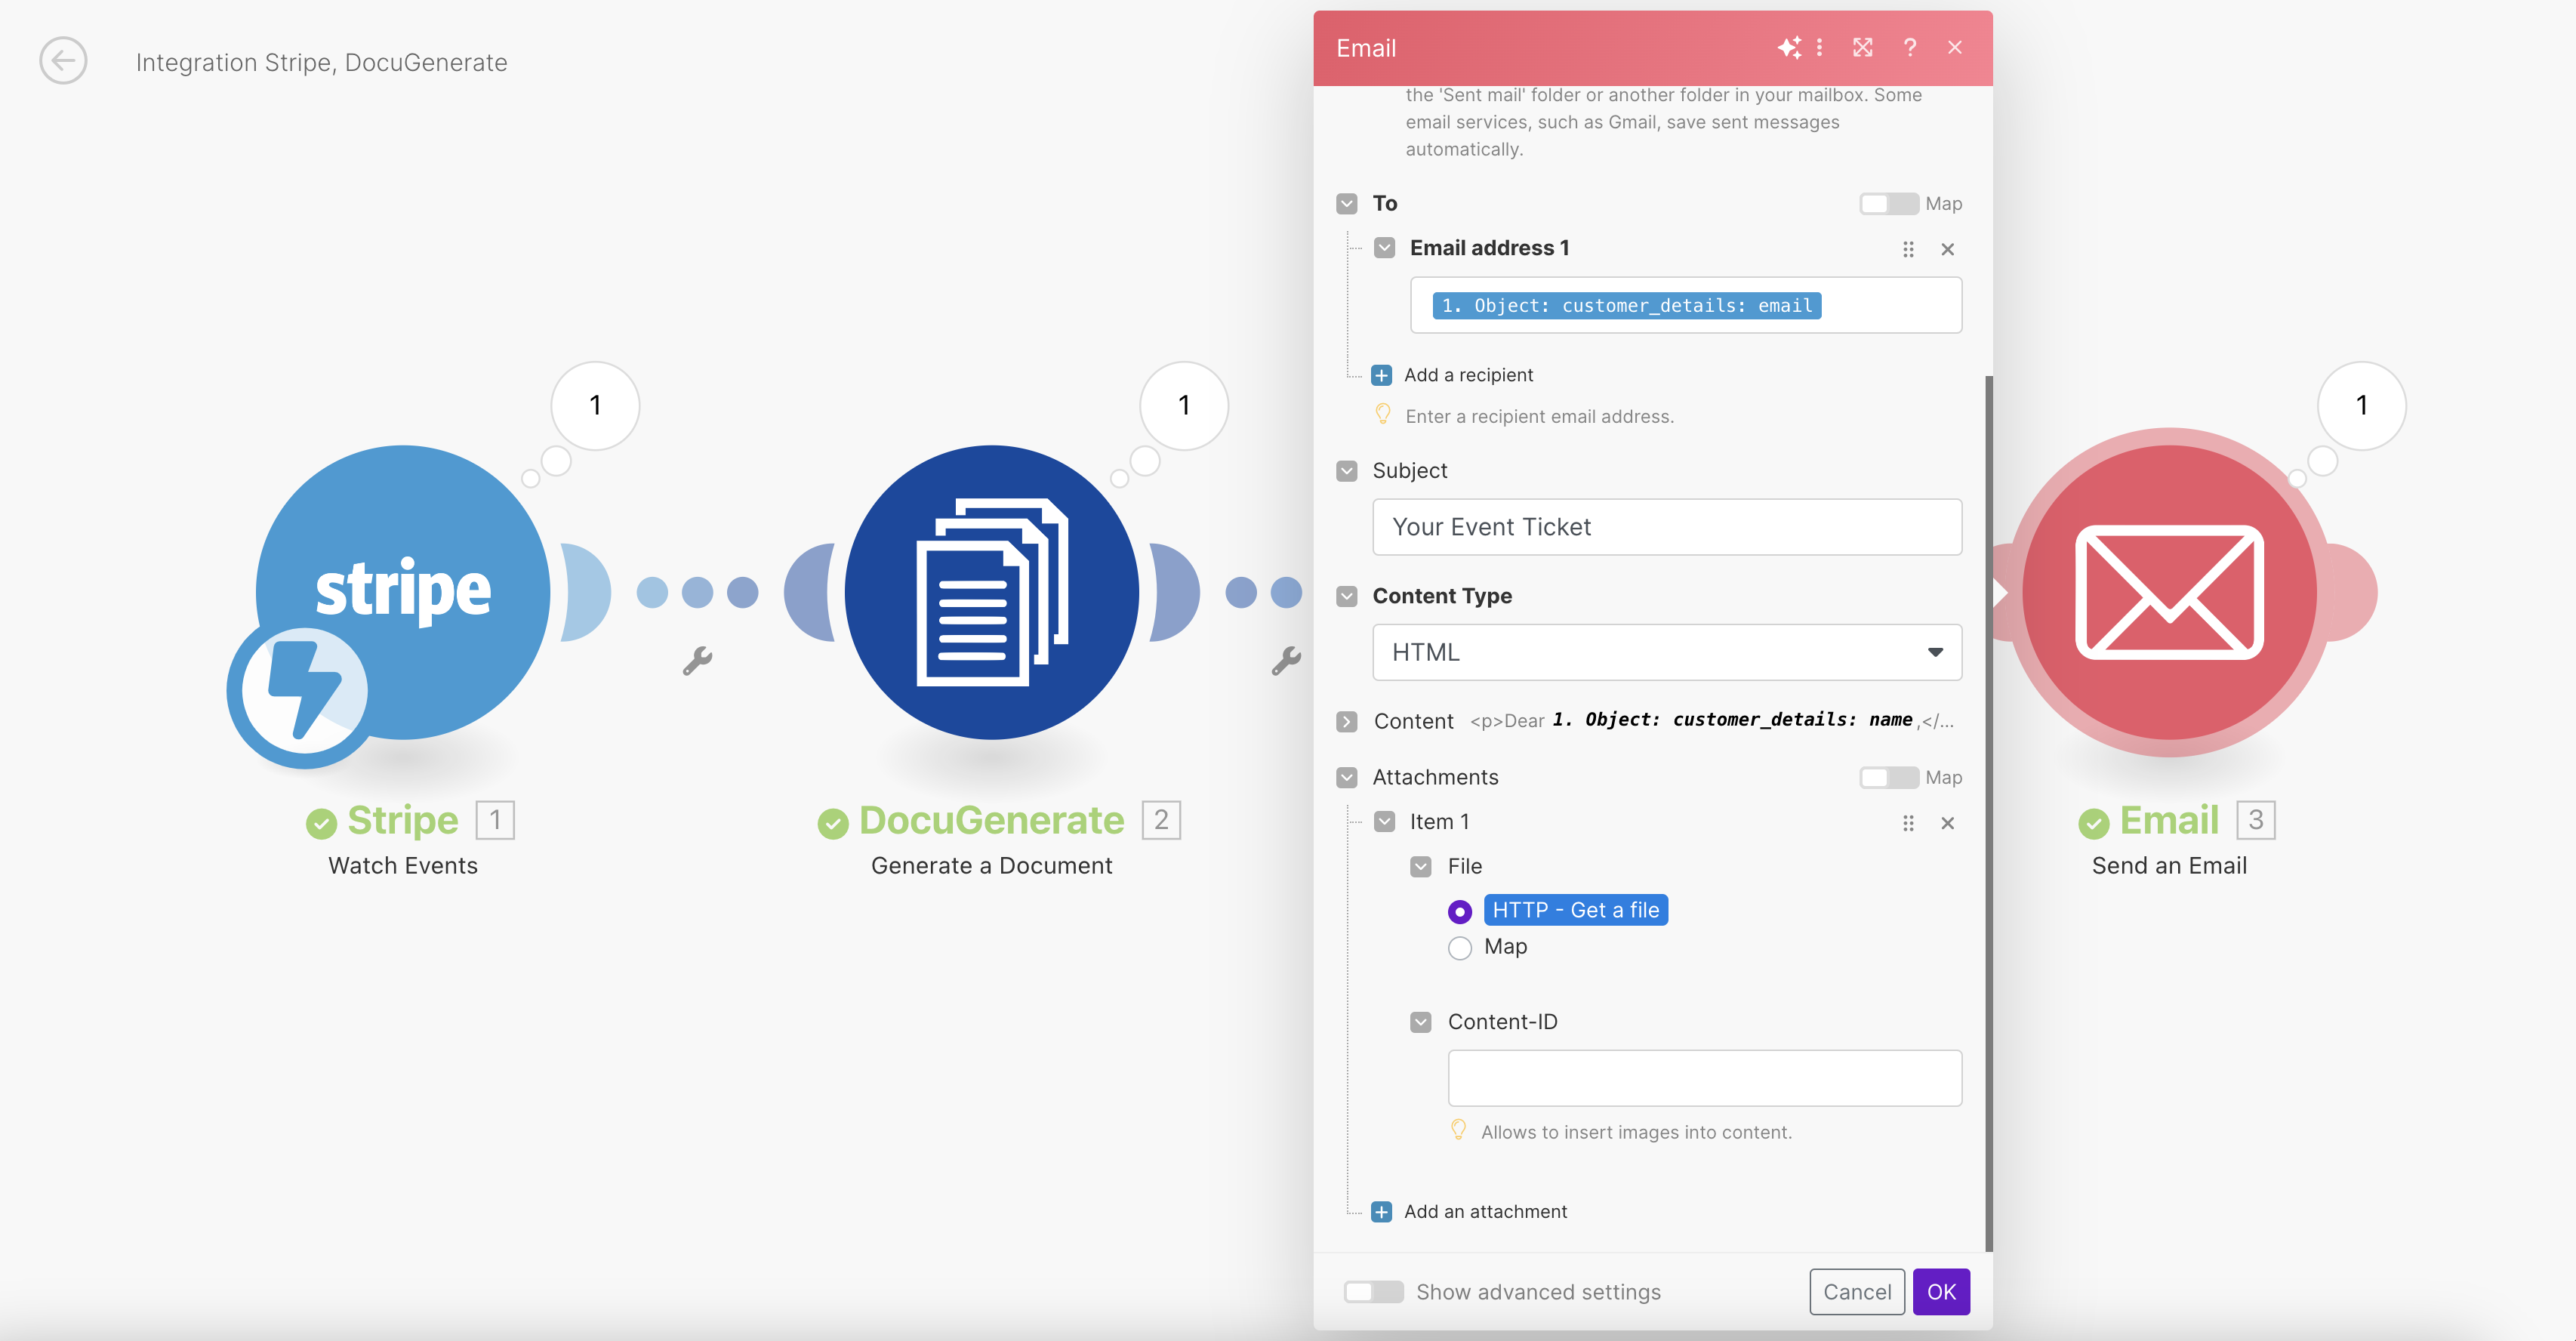
Task: Click wrench after the DocuGenerate module
Action: tap(1286, 660)
